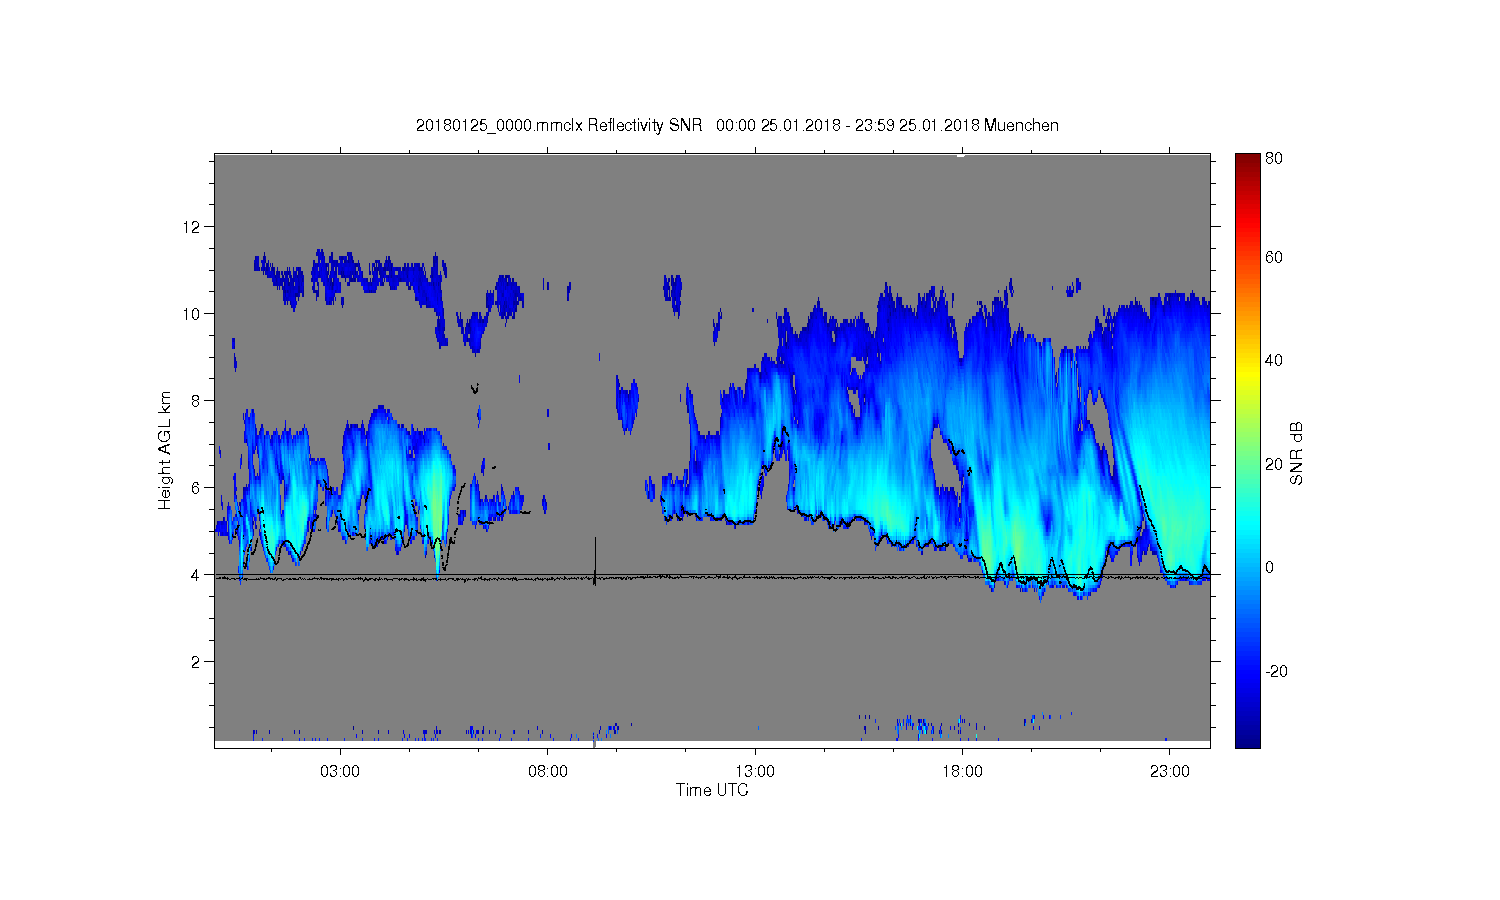Viewport: 1500px width, 900px height.
Task: Click the 20 value on the colorbar scale
Action: (1274, 464)
